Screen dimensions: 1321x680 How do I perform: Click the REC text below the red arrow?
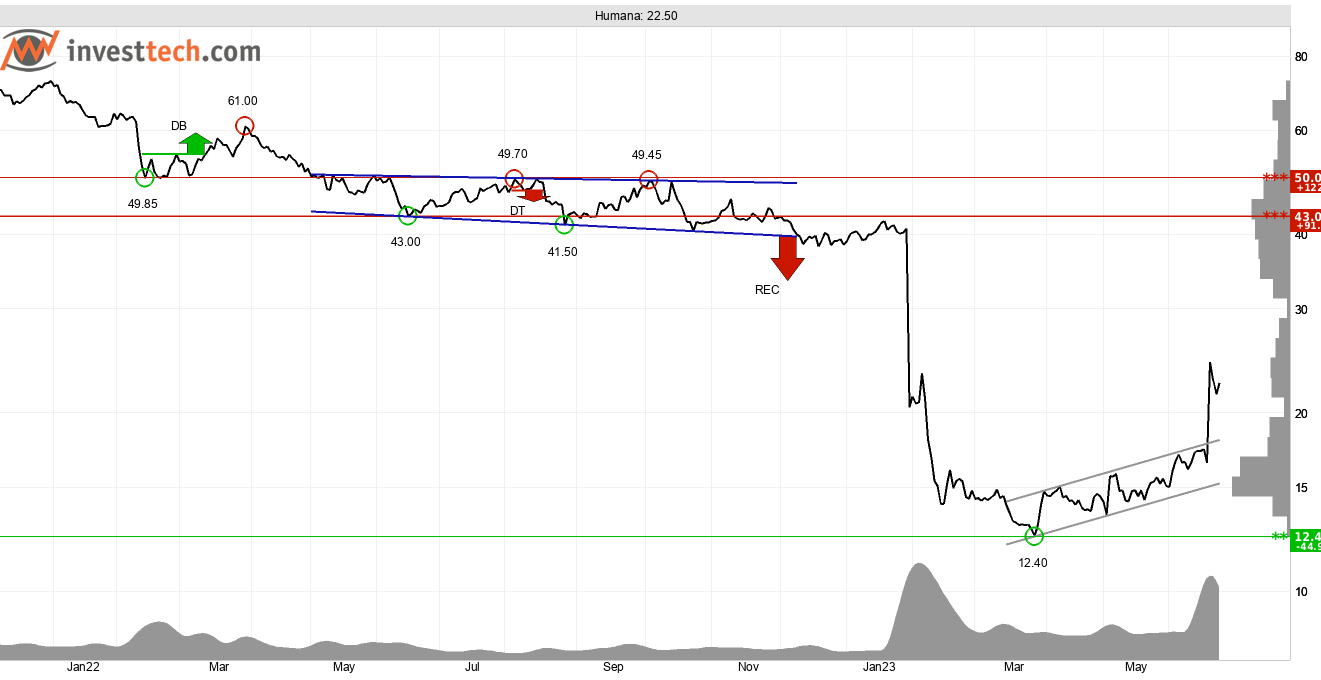click(767, 290)
